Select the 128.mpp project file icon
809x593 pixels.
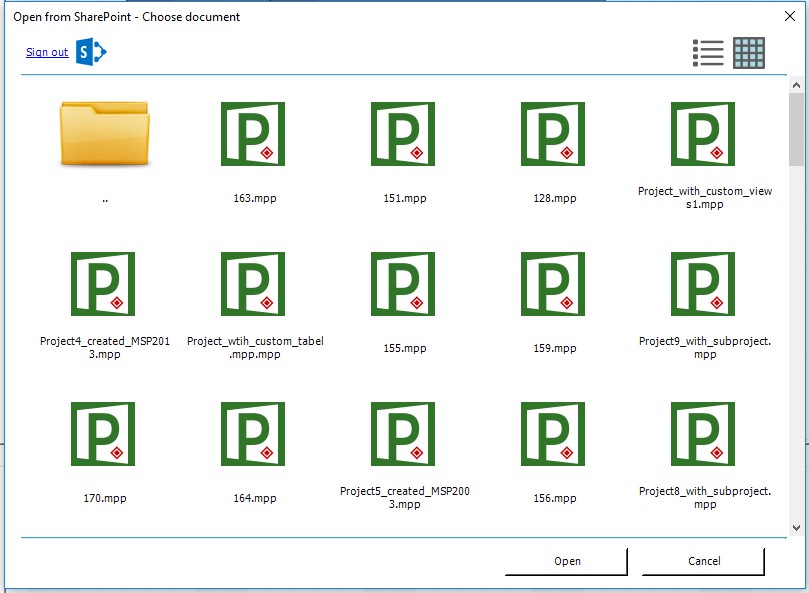553,134
